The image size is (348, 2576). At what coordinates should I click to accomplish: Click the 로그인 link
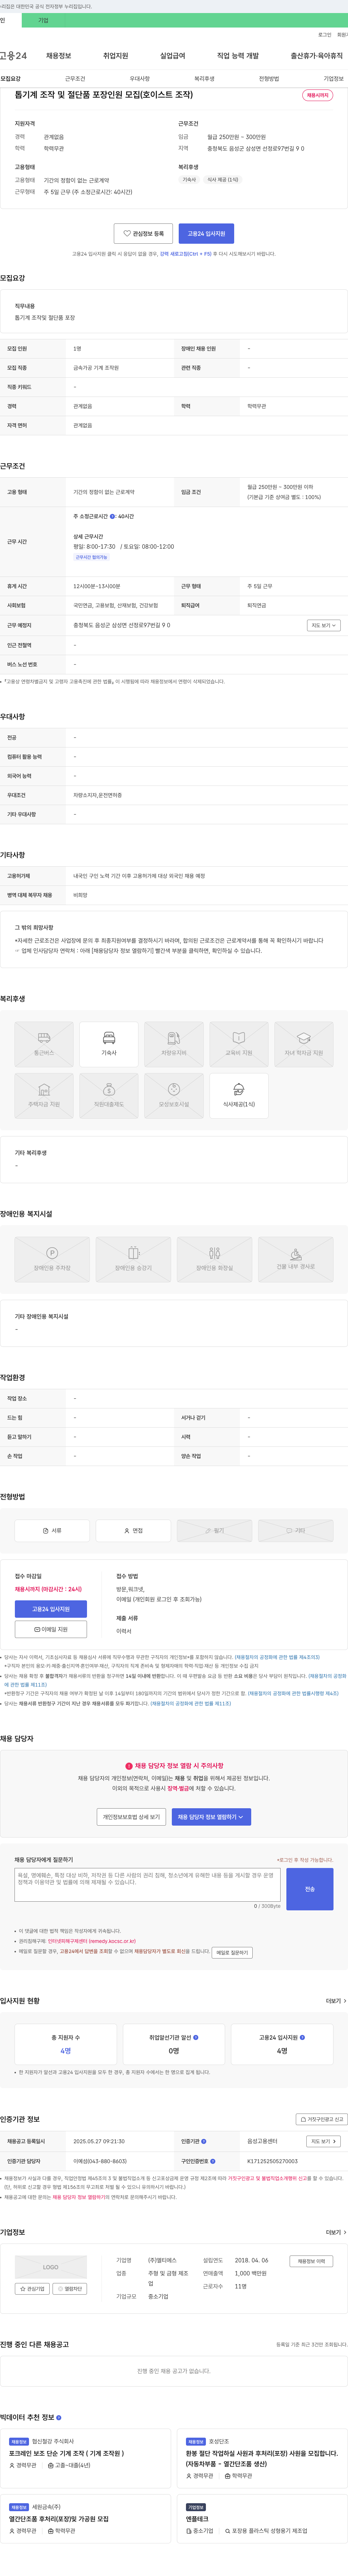tap(325, 35)
